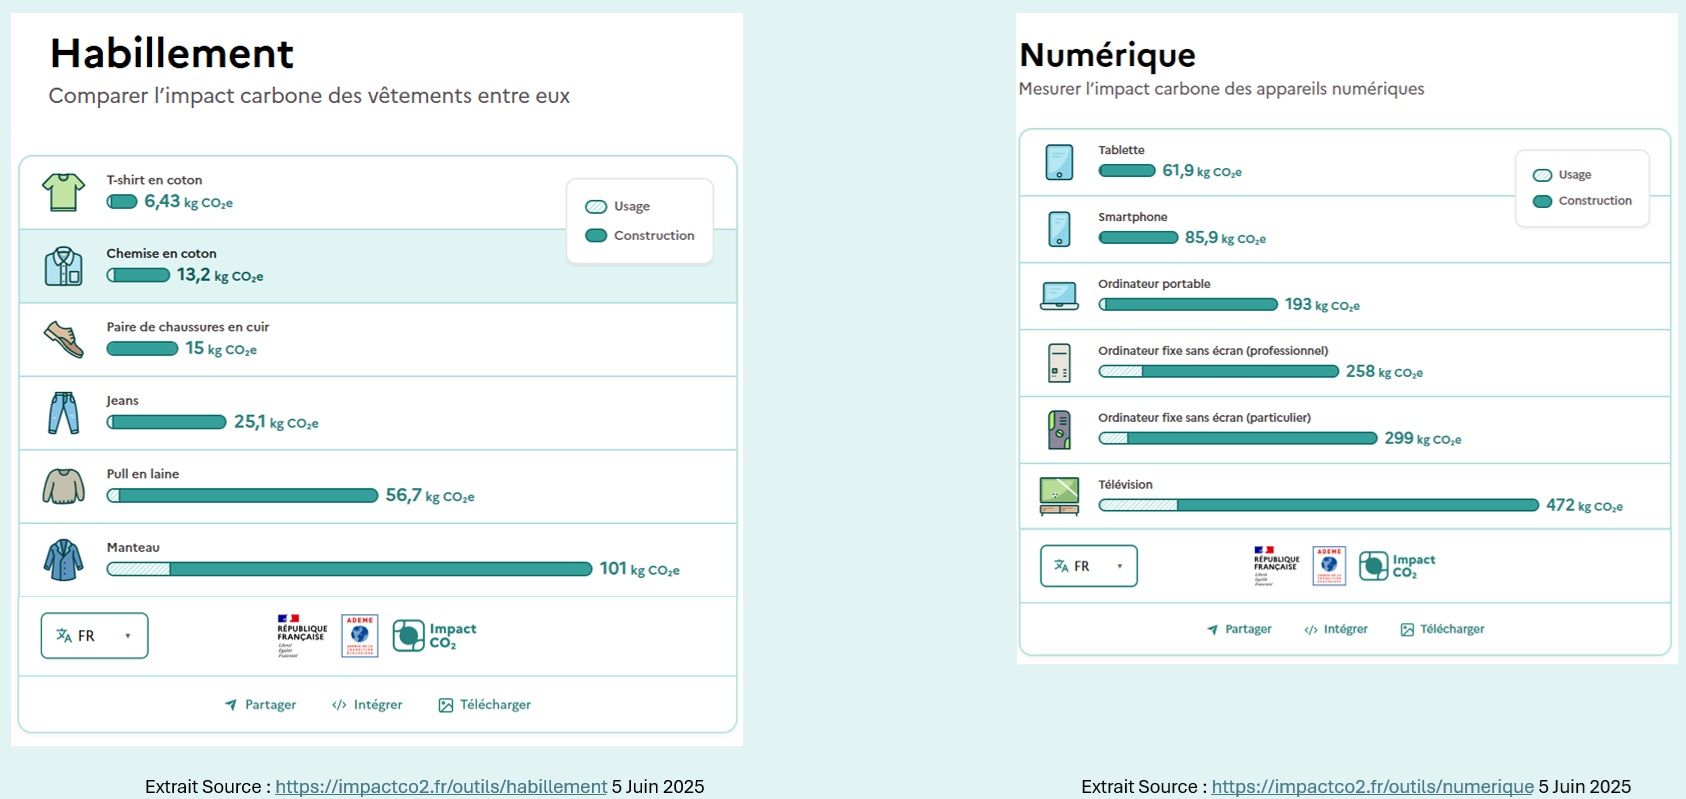The image size is (1686, 799).
Task: Click the Pull en laine sweater icon
Action: [64, 486]
